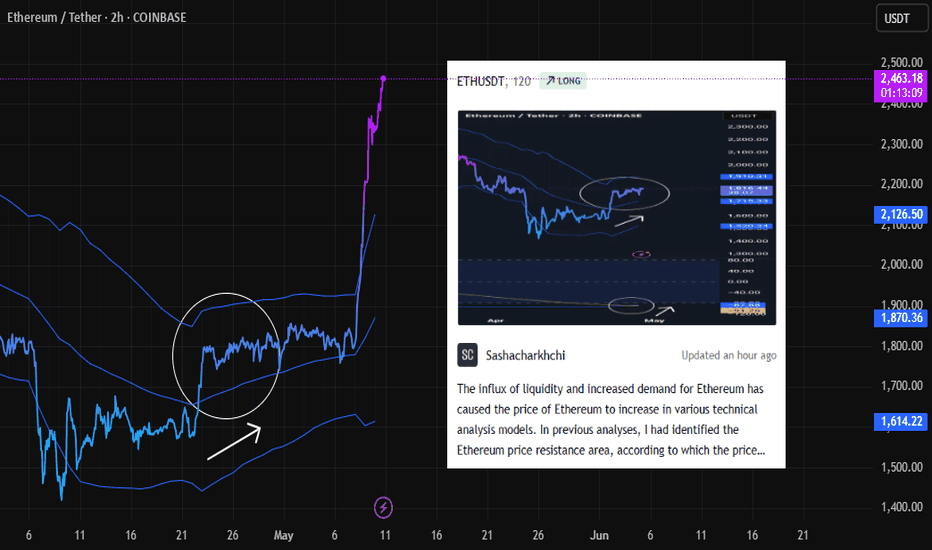Click the 01:13:09 countdown timer label
The height and width of the screenshot is (550, 932).
pos(901,93)
